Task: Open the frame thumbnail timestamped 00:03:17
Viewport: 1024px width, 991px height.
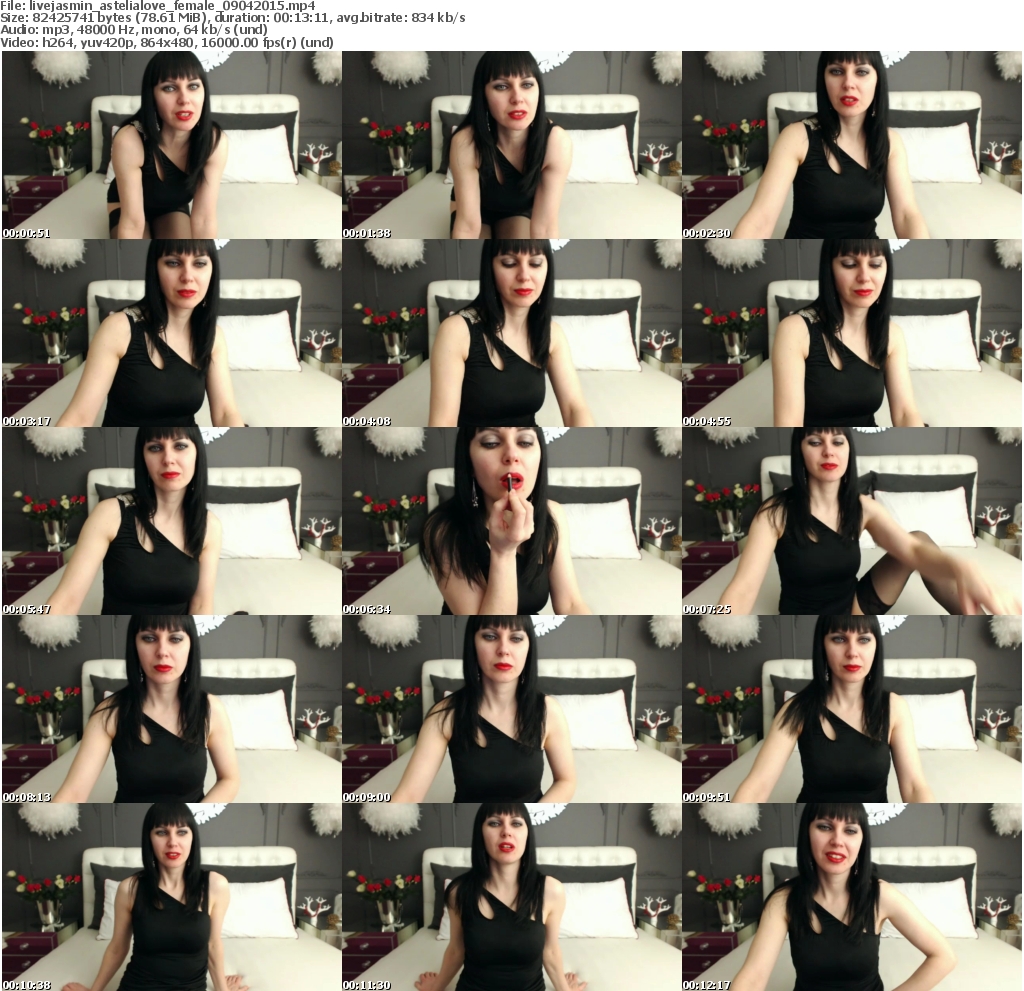Action: tap(172, 333)
